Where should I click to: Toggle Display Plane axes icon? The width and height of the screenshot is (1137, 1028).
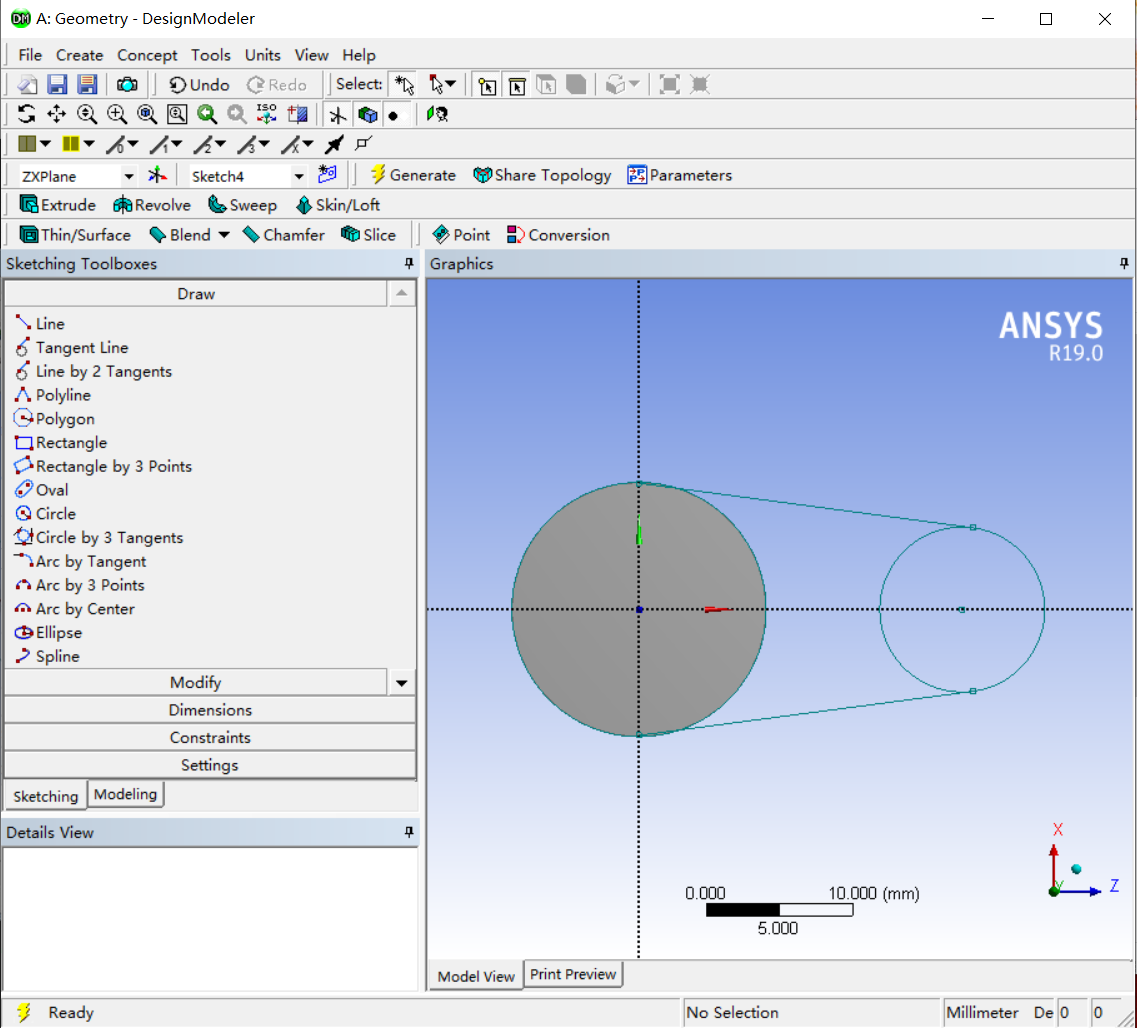(337, 114)
